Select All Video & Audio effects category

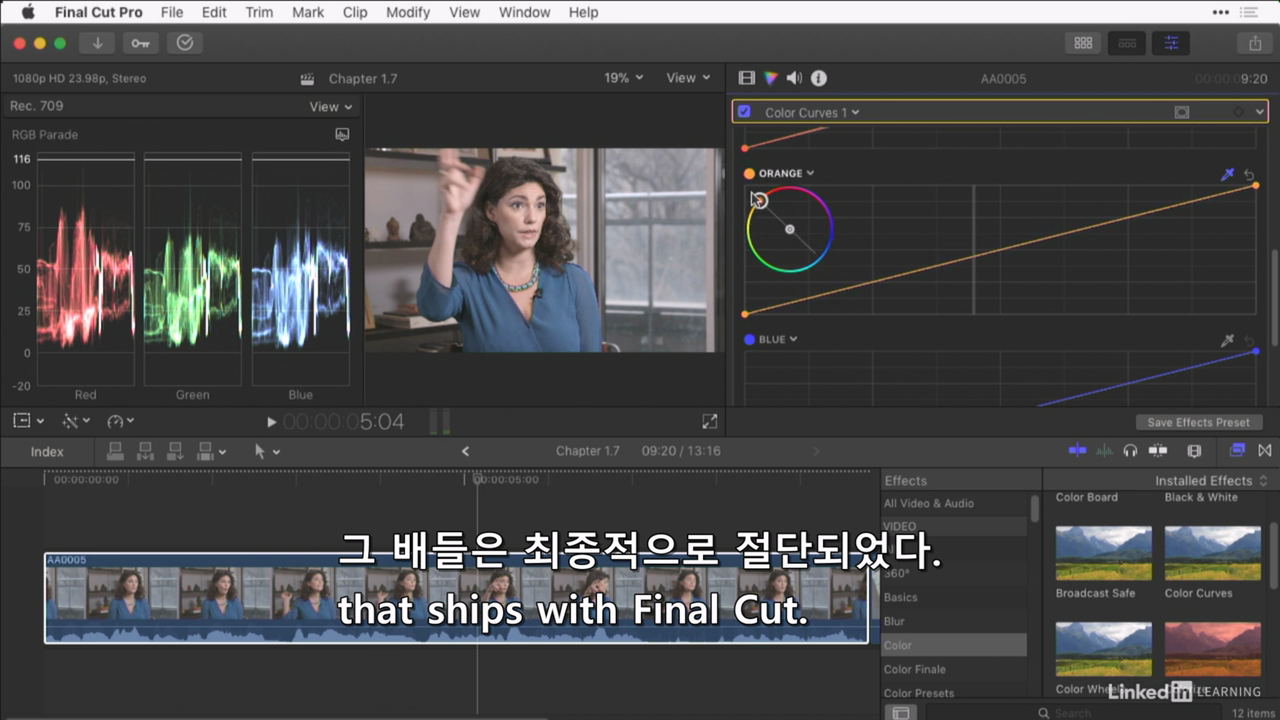pos(929,503)
